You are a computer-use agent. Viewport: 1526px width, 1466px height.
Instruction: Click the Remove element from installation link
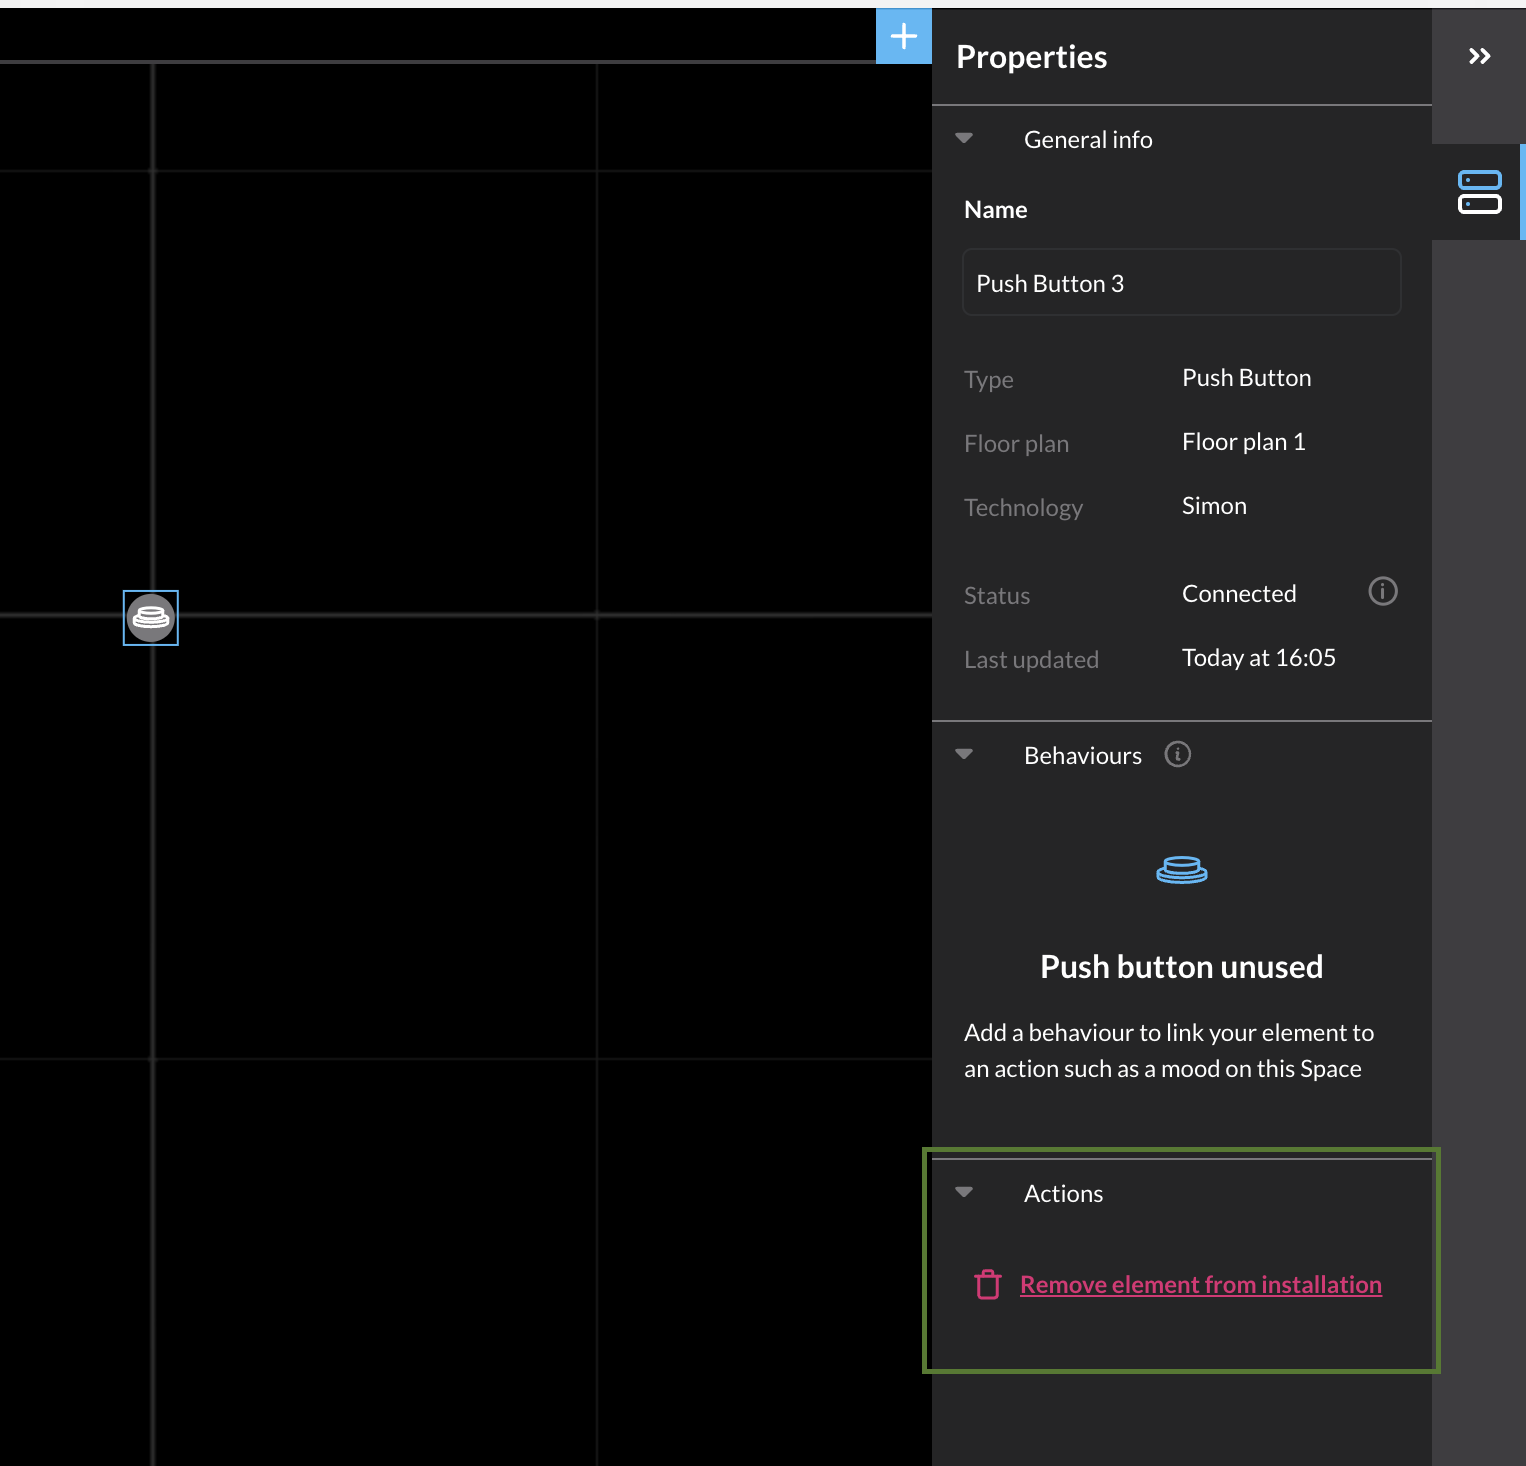tap(1200, 1284)
